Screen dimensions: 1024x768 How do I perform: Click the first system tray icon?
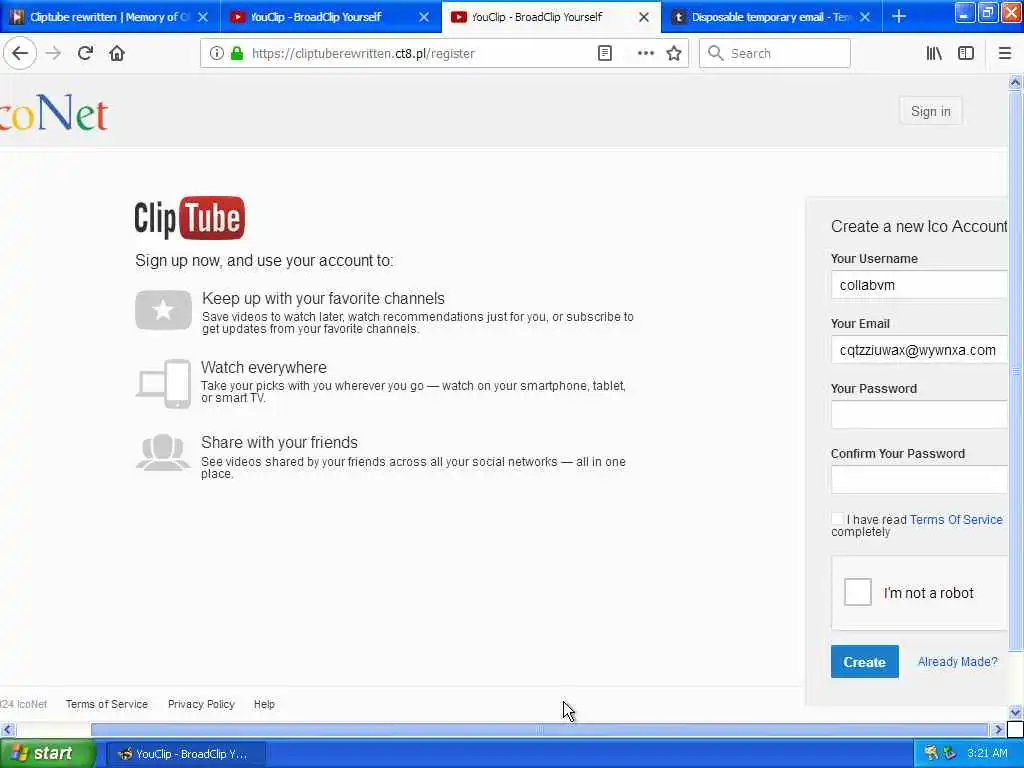tap(931, 754)
